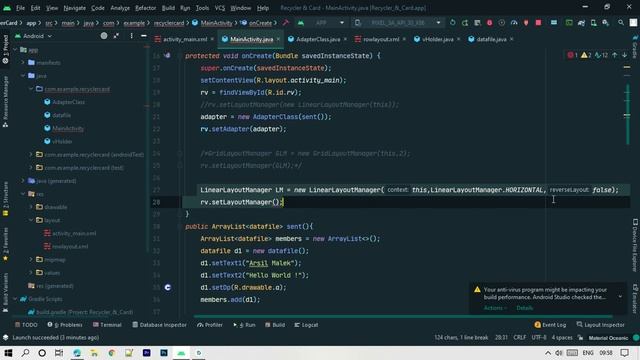The height and width of the screenshot is (360, 640).
Task: Click the Profile app gauge icon
Action: (514, 23)
